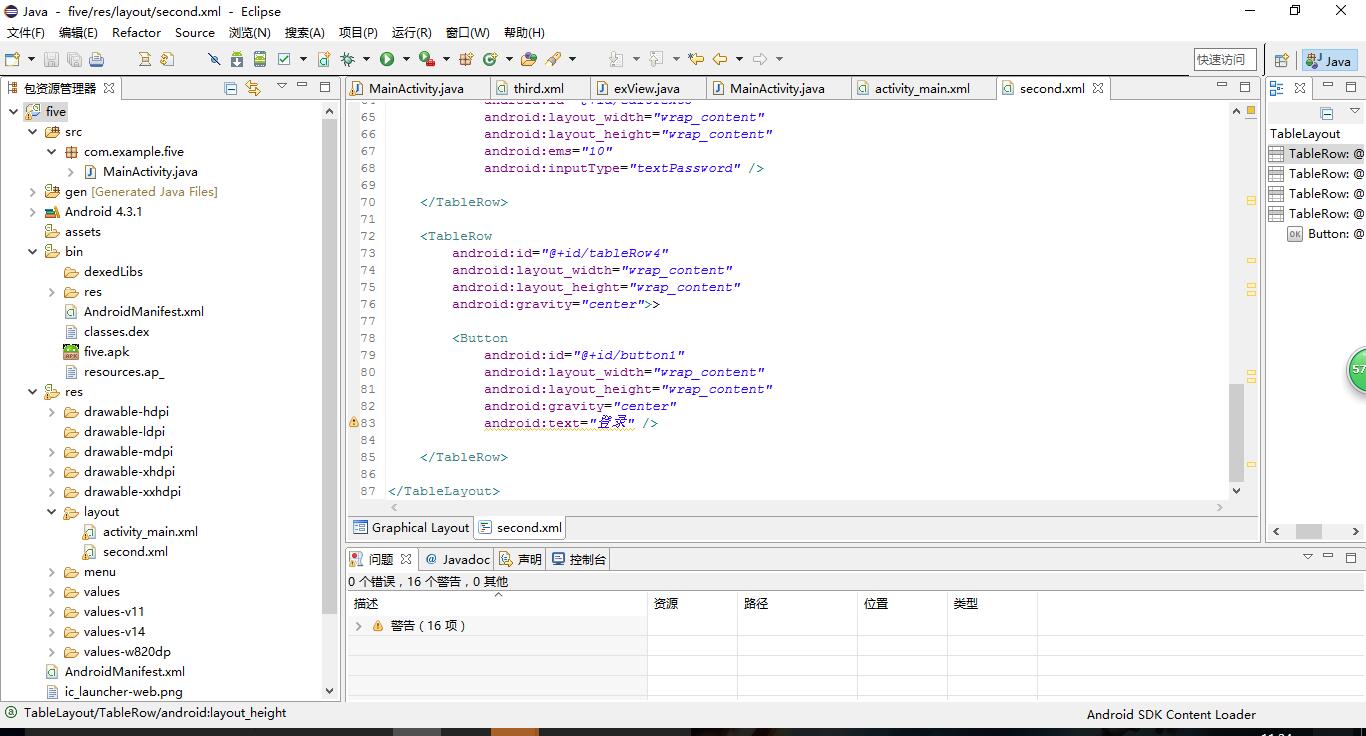Expand Android 4.3.1 library node
This screenshot has height=736, width=1366.
coord(32,211)
